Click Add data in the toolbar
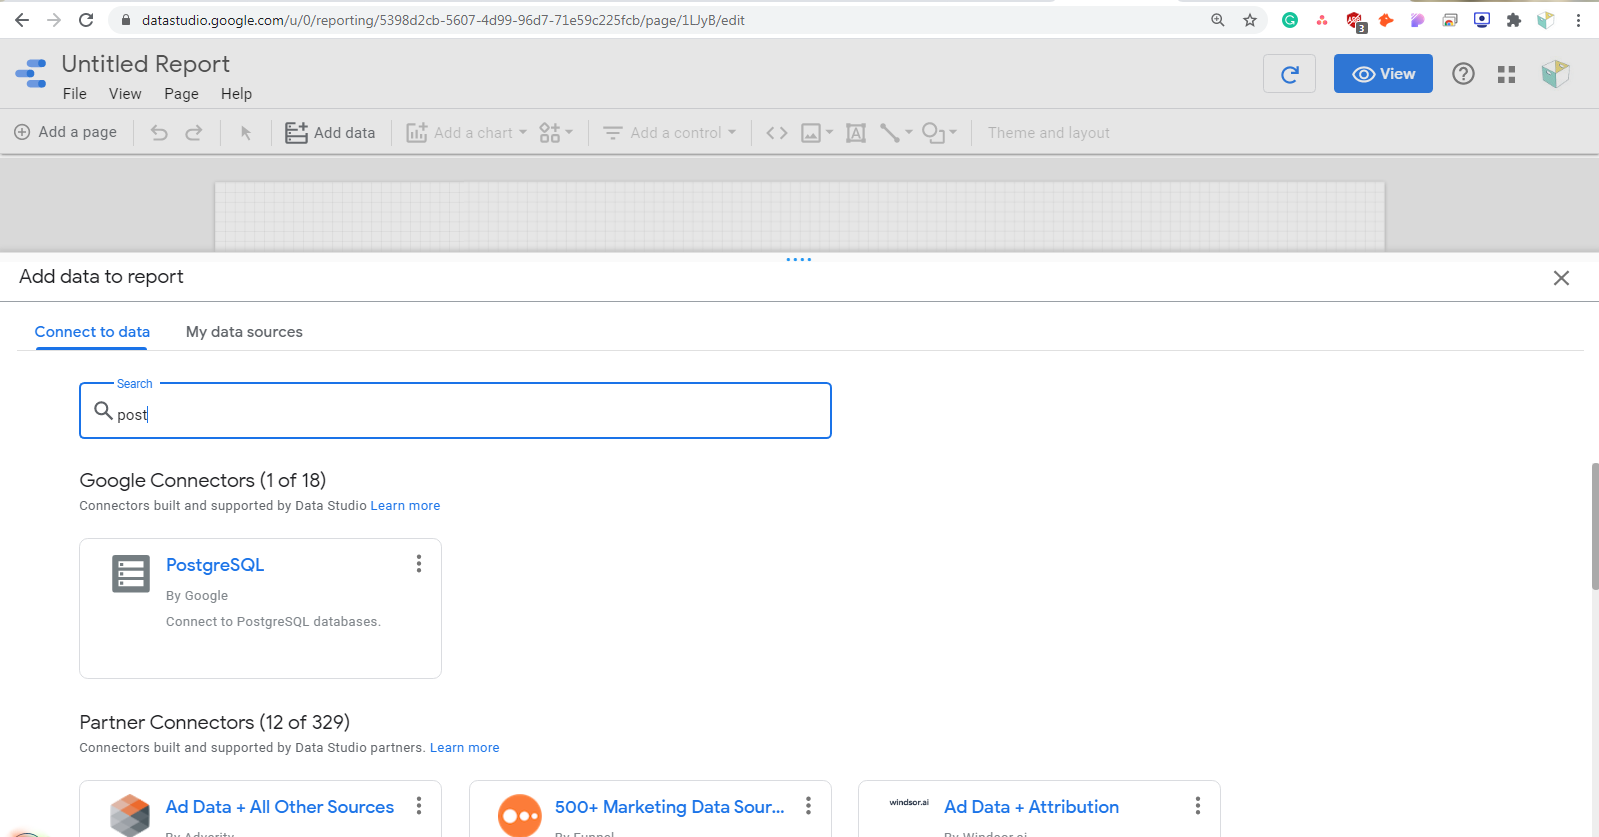The width and height of the screenshot is (1599, 837). (330, 133)
